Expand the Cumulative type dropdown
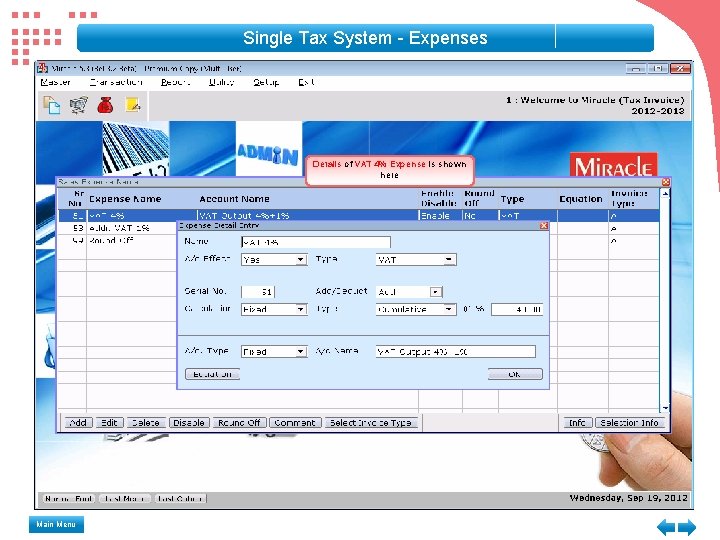The height and width of the screenshot is (540, 720). point(449,309)
